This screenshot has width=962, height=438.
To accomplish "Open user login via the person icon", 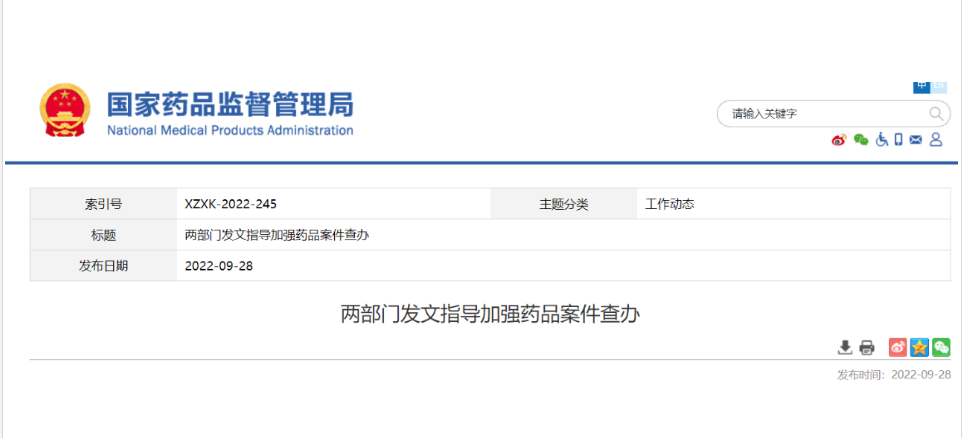I will pyautogui.click(x=936, y=140).
